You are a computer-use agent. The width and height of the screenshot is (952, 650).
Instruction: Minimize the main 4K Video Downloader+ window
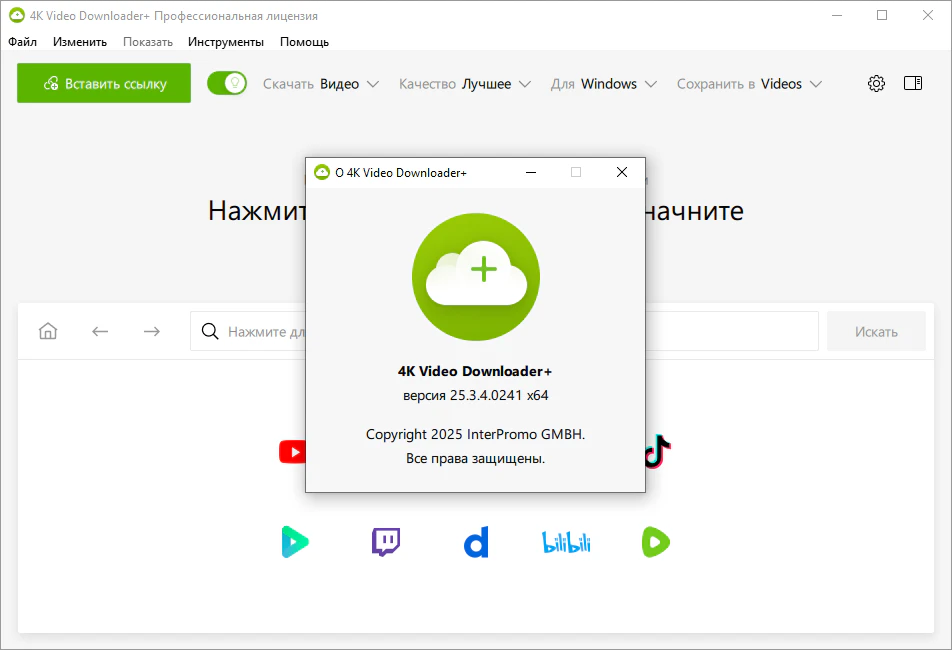coord(837,15)
